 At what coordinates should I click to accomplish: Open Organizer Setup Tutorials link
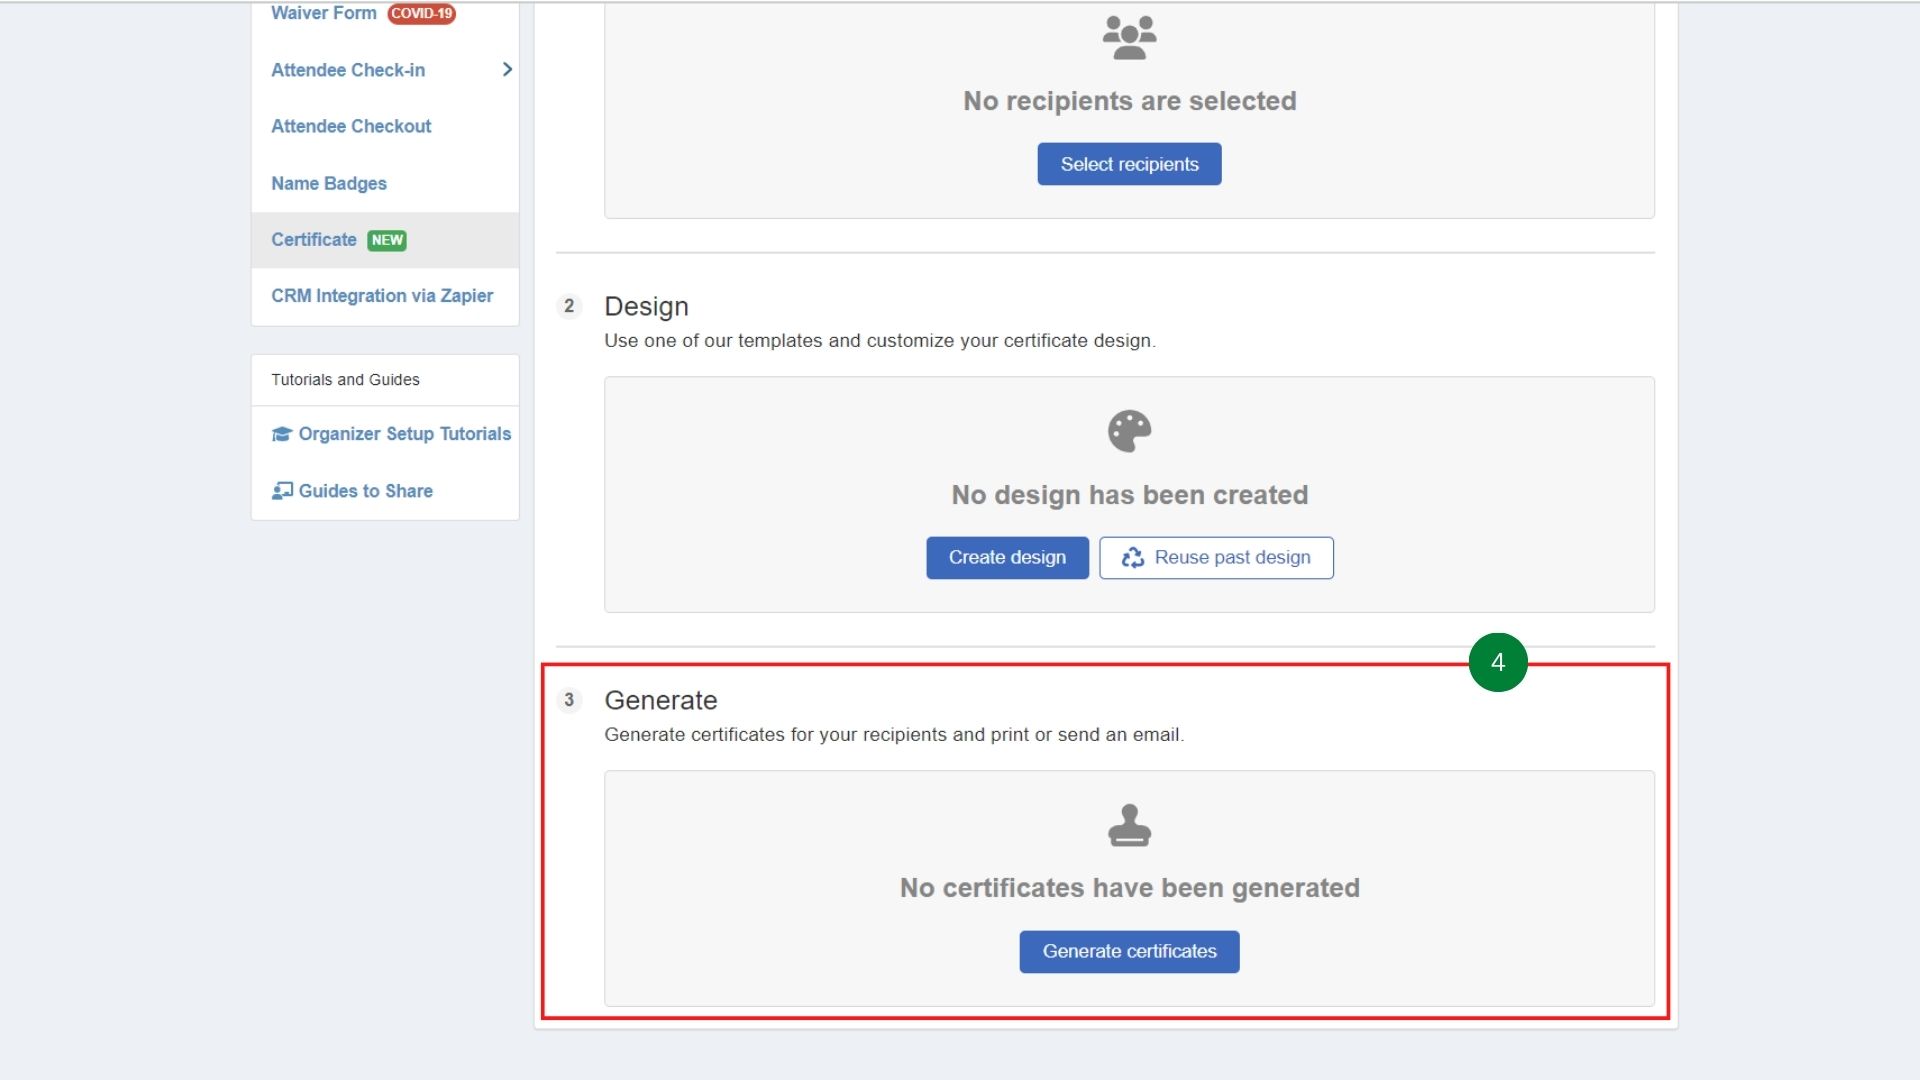[404, 434]
